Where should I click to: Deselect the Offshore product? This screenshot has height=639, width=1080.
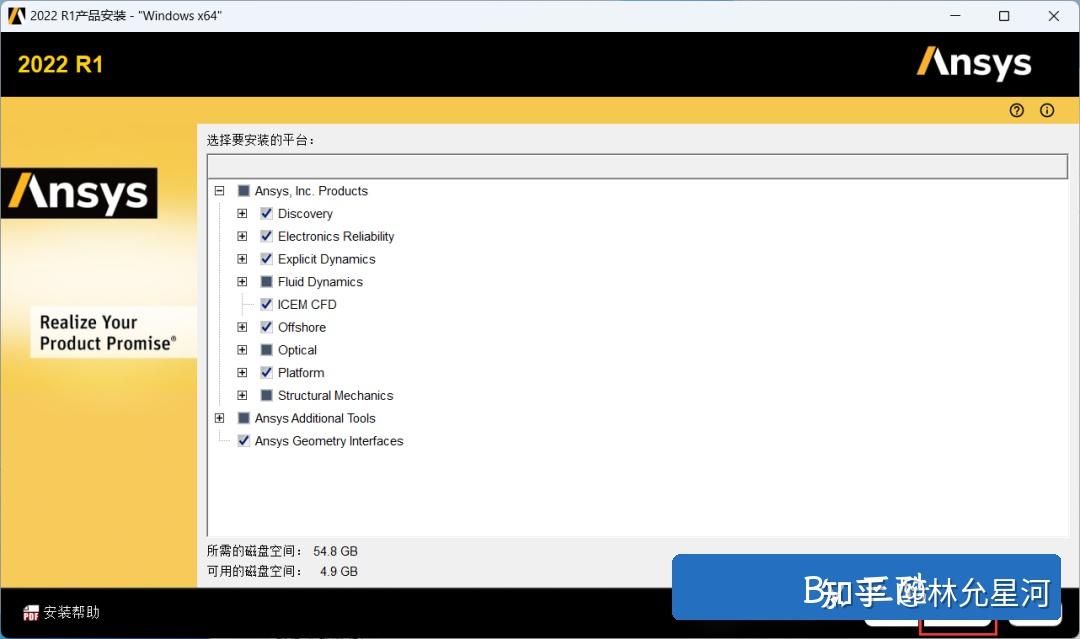coord(266,327)
